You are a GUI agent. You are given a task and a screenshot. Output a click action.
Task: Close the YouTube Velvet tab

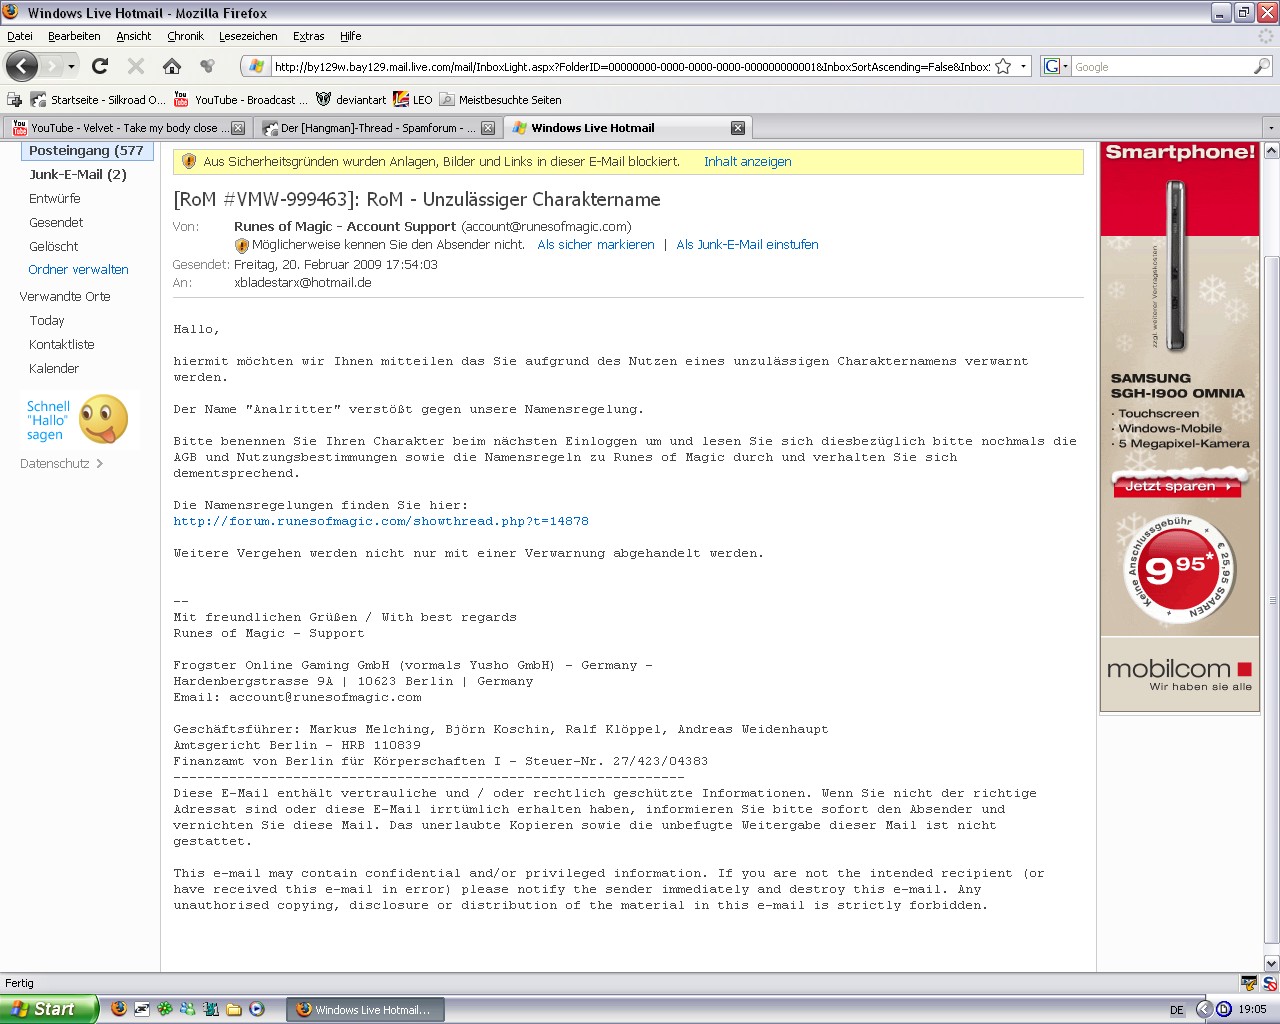click(238, 128)
